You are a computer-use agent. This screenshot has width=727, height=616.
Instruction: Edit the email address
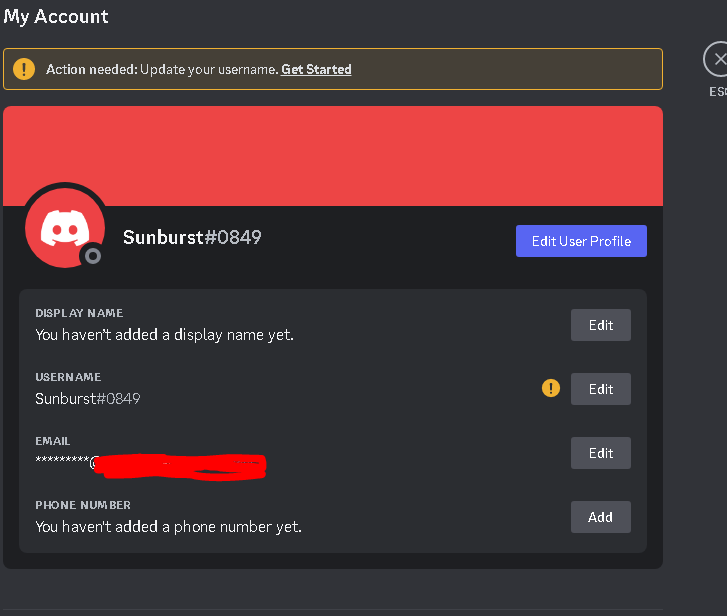pyautogui.click(x=601, y=453)
